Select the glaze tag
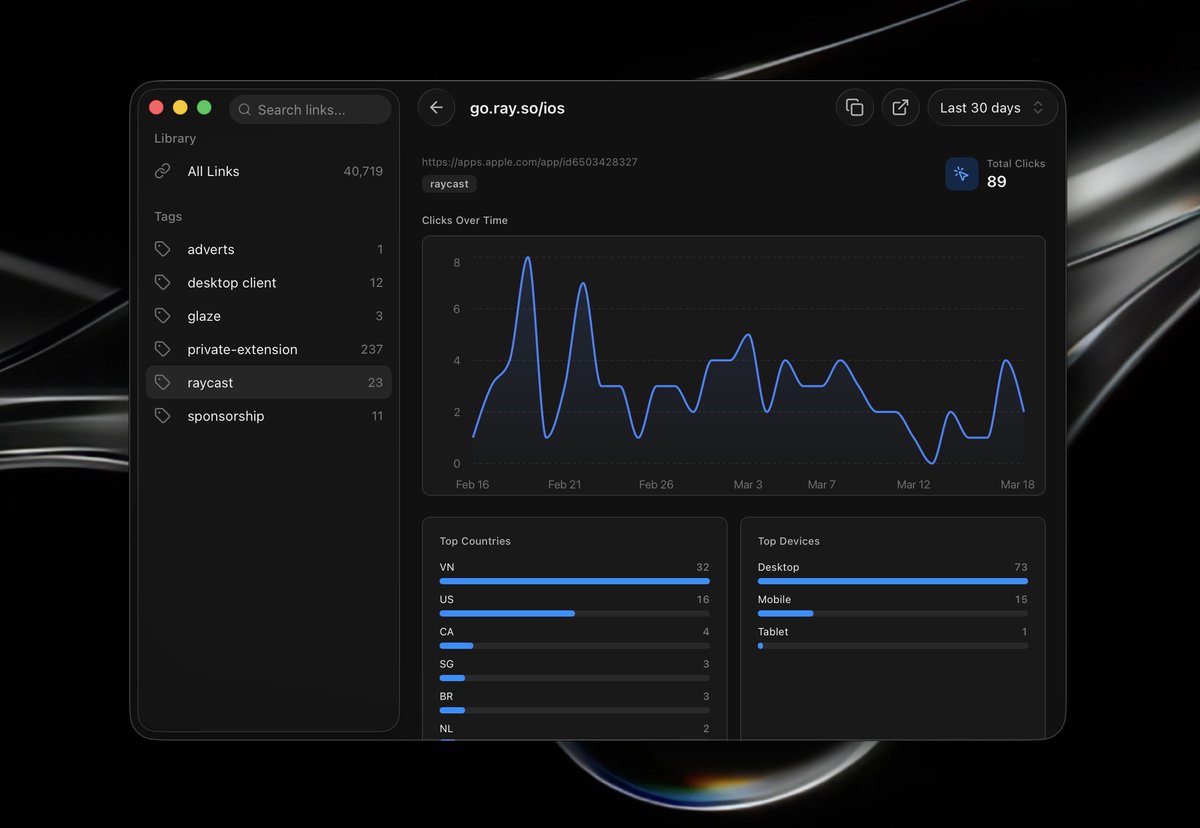This screenshot has height=828, width=1200. coord(269,316)
